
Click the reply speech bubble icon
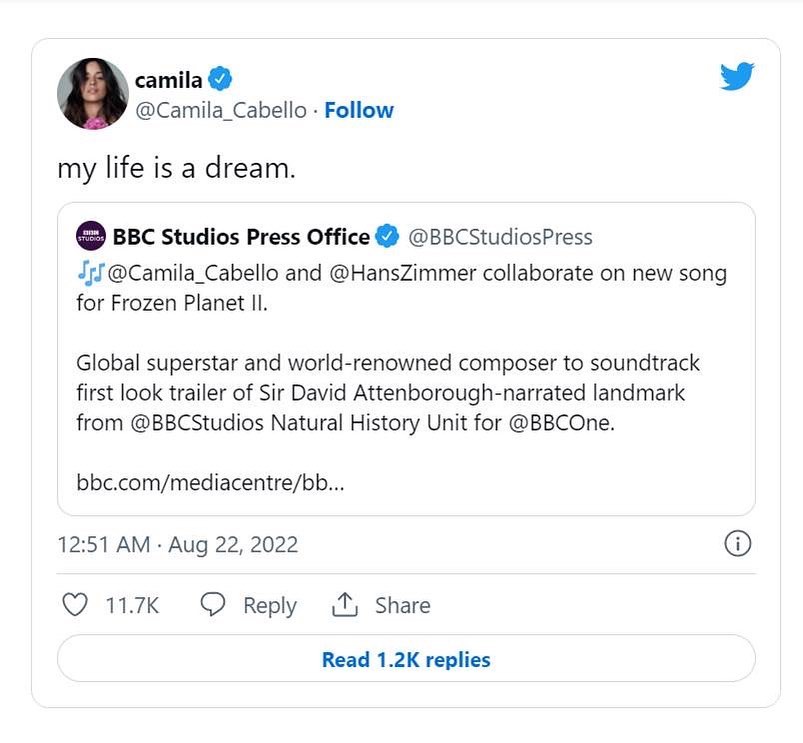click(212, 605)
